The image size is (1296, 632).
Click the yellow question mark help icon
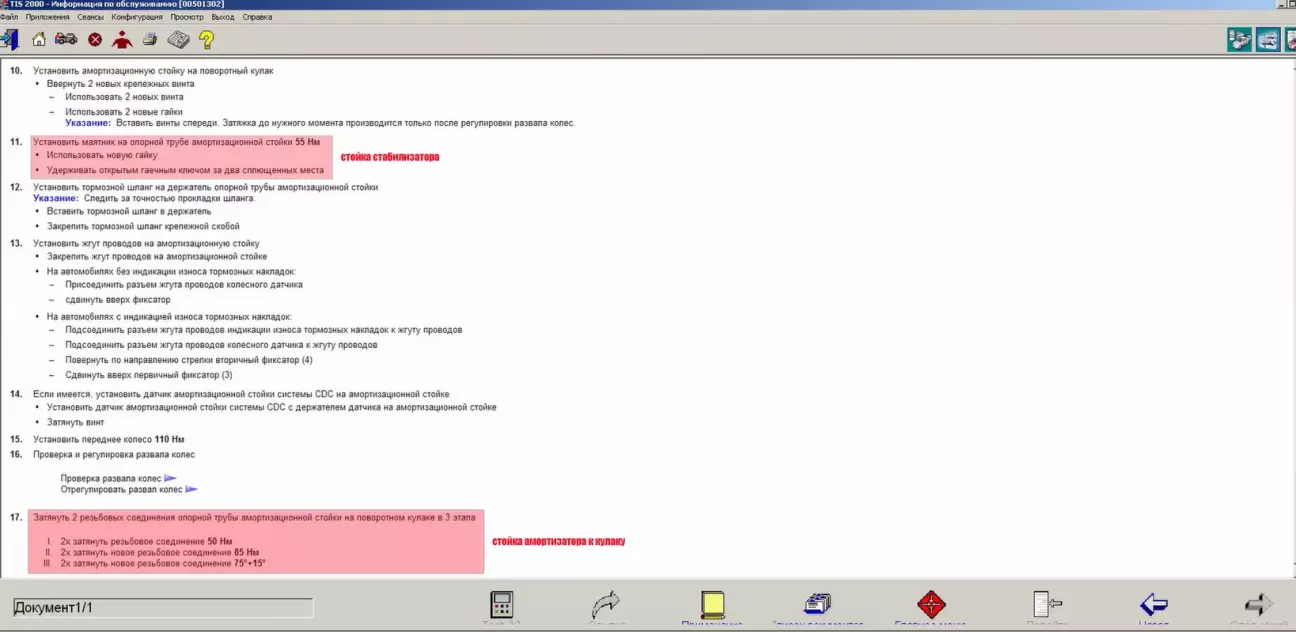coord(206,40)
